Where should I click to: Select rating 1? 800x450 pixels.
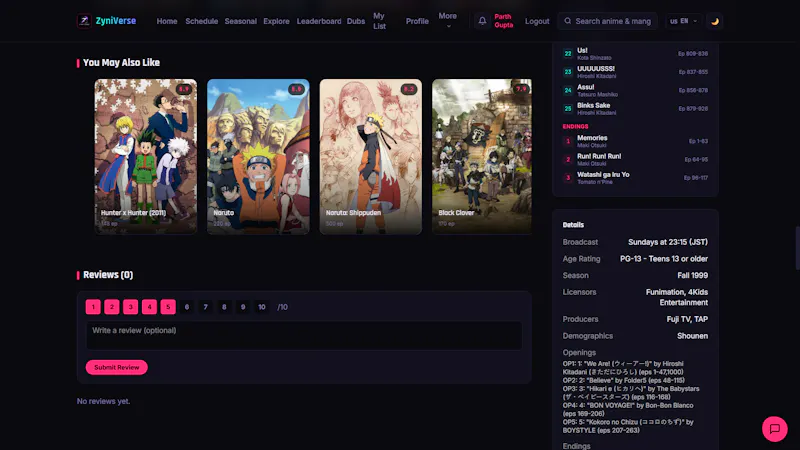tap(93, 307)
